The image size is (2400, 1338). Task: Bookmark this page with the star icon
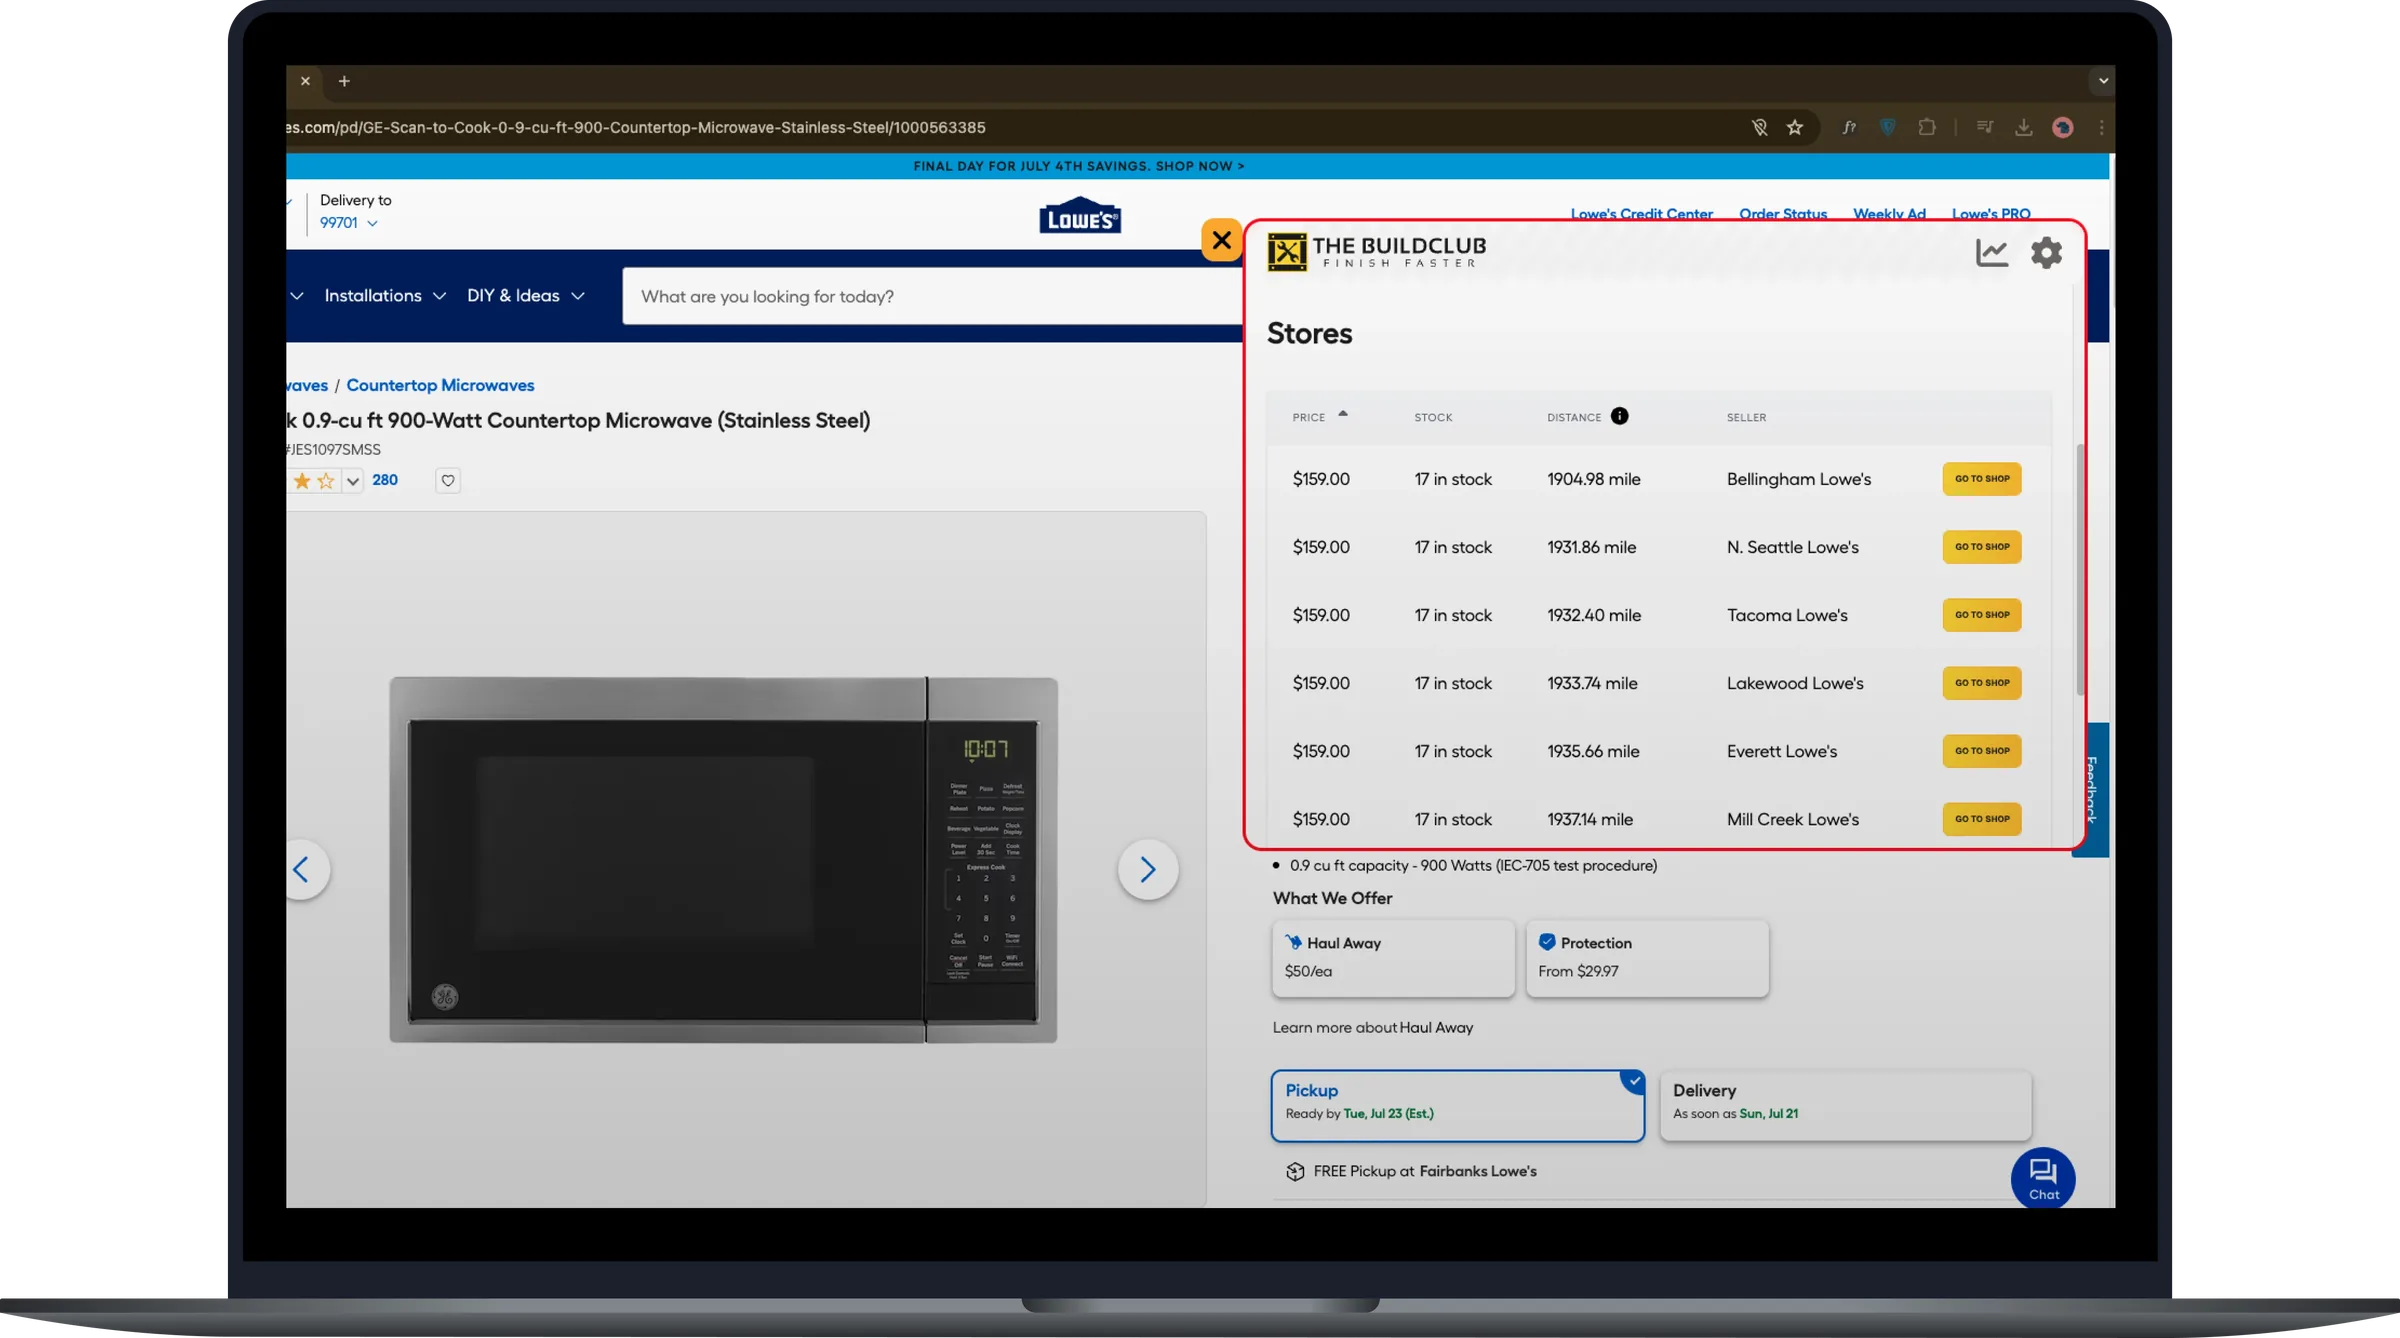click(1795, 127)
